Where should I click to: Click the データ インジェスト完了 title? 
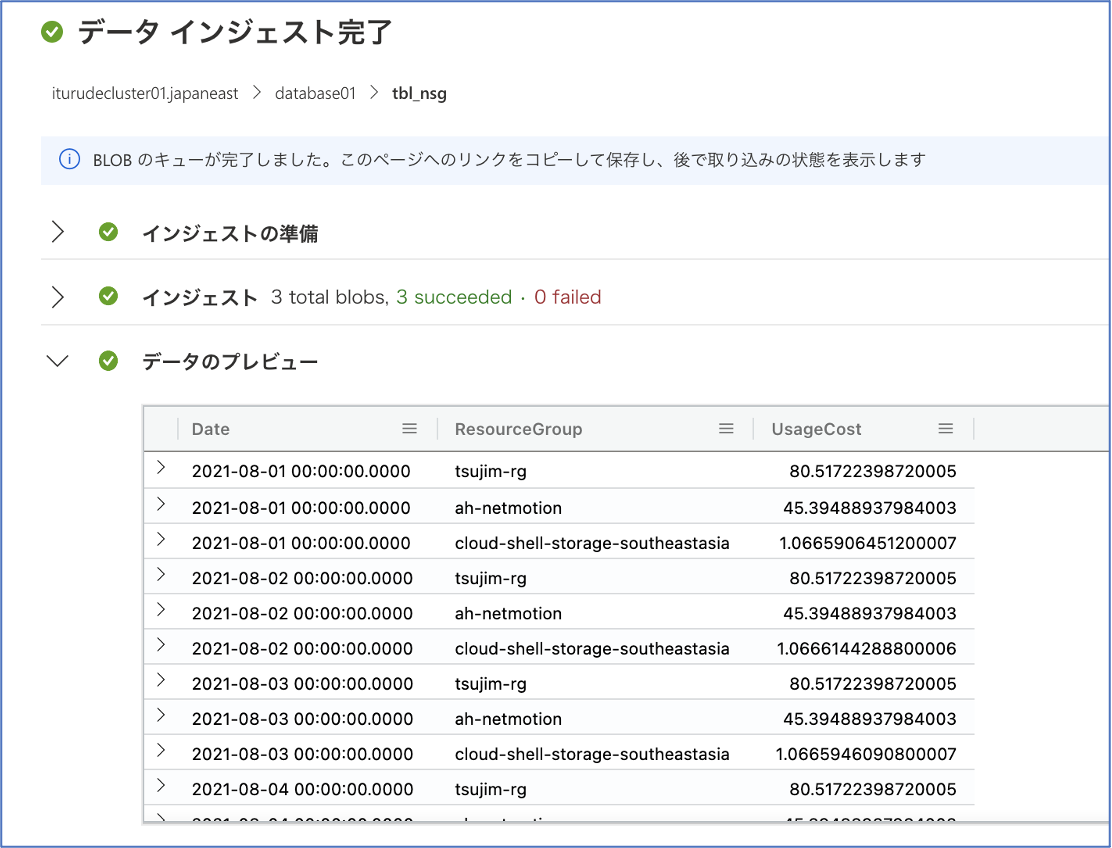[x=234, y=33]
